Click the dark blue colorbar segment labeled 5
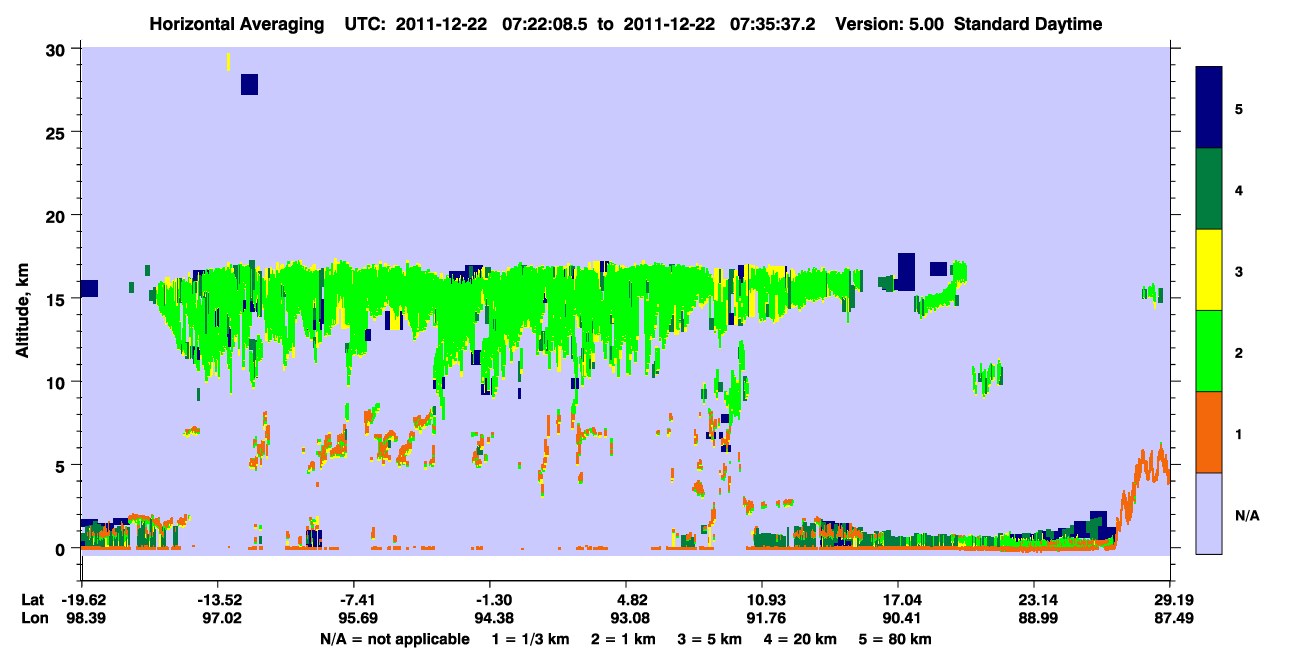 pos(1209,107)
